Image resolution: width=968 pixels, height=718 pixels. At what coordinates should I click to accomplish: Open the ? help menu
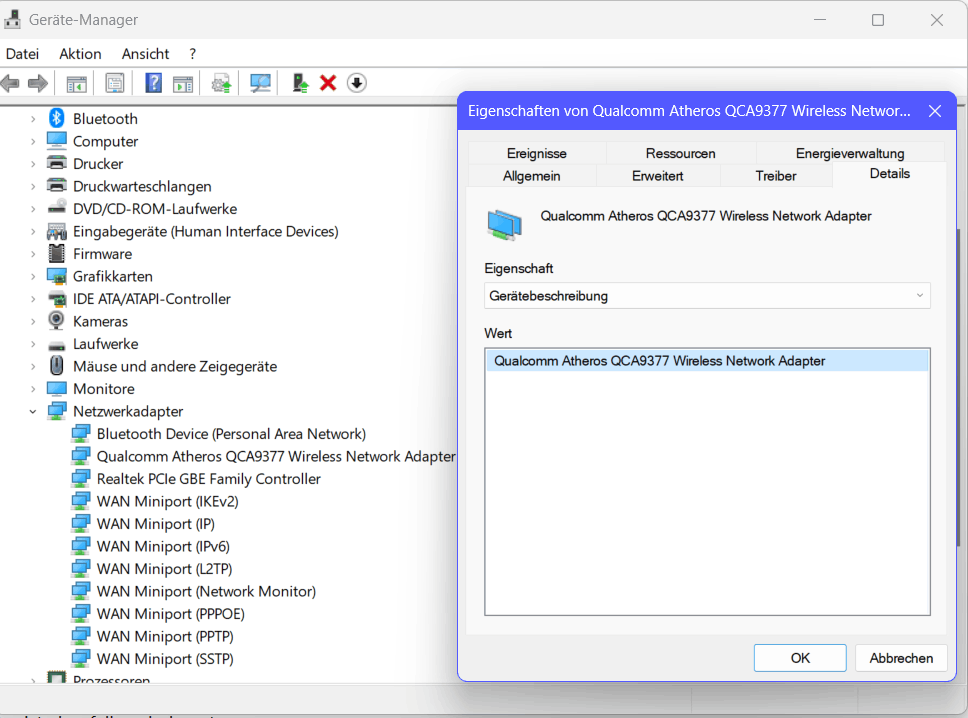click(193, 54)
